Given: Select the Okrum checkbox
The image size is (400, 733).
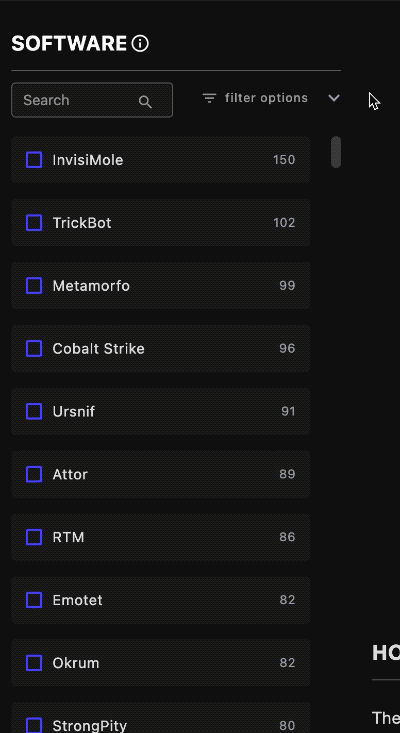Looking at the screenshot, I should click(x=34, y=663).
